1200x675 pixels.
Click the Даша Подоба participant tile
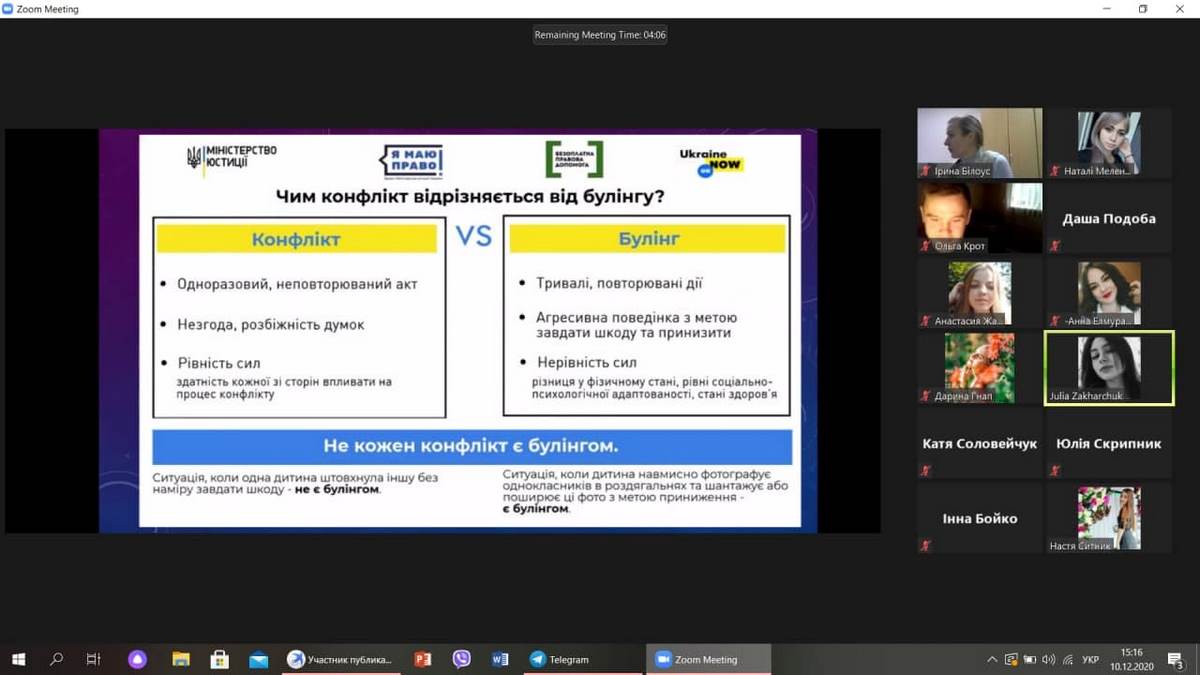(1108, 218)
